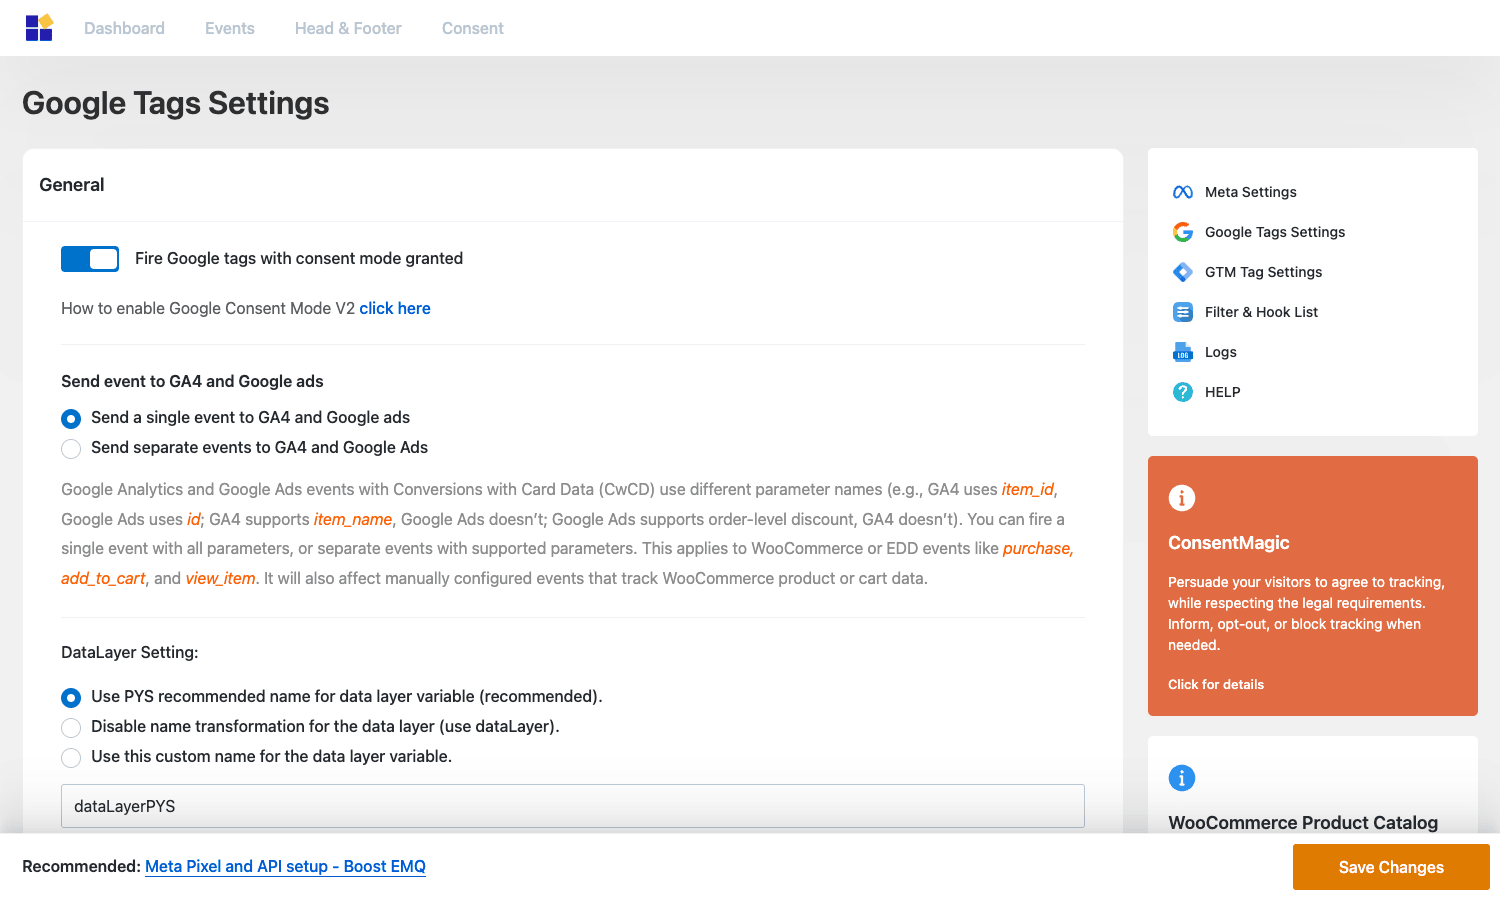Go to the Consent menu item

[x=473, y=28]
